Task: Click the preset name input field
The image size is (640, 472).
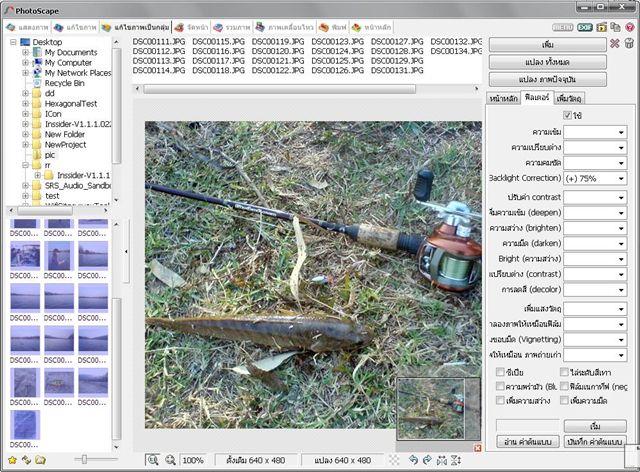Action: 527,426
